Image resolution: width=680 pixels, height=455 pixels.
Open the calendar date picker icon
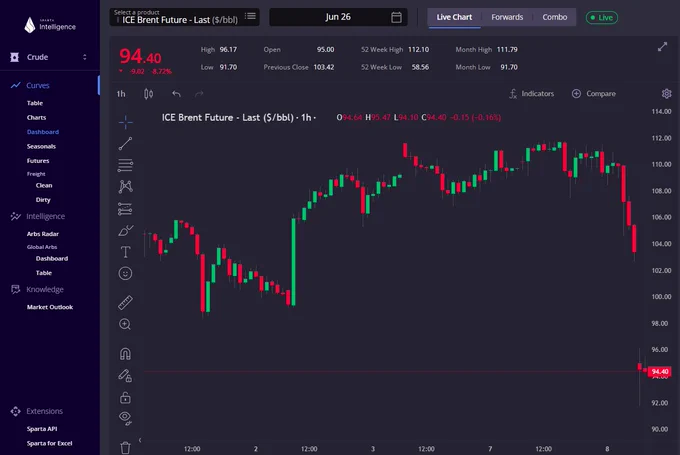tap(396, 17)
